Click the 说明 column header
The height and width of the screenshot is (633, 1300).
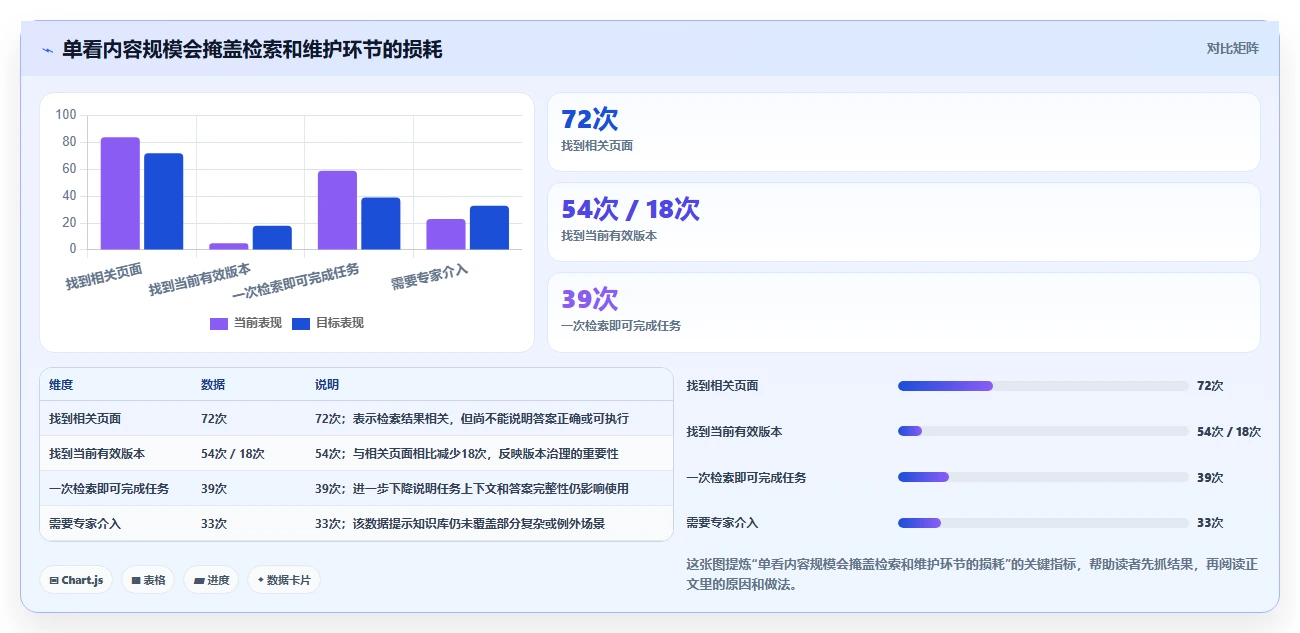click(x=327, y=385)
